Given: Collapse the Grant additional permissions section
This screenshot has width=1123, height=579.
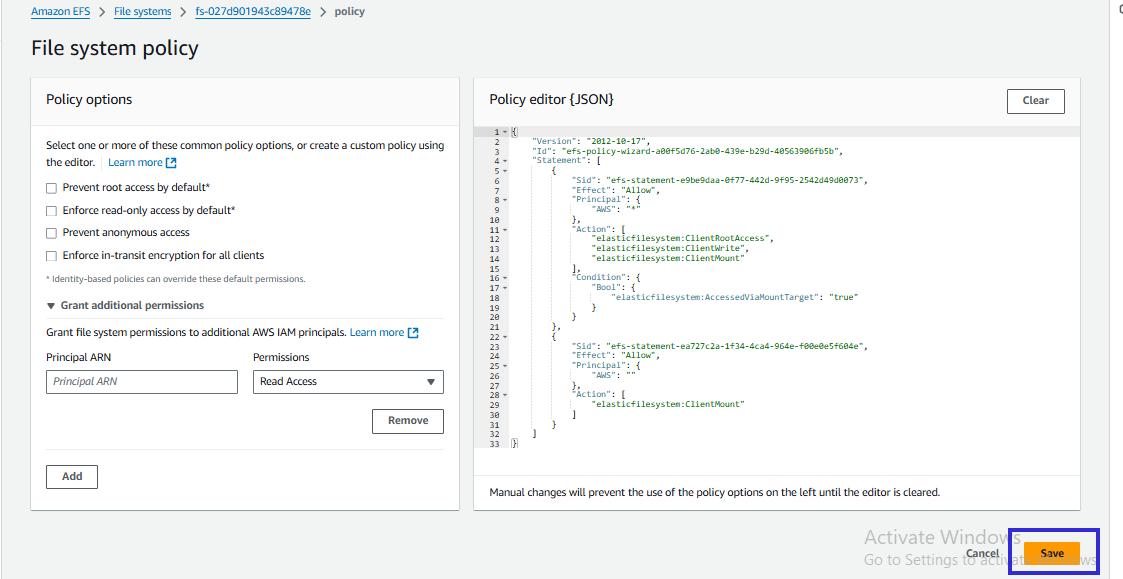Looking at the screenshot, I should [x=125, y=305].
